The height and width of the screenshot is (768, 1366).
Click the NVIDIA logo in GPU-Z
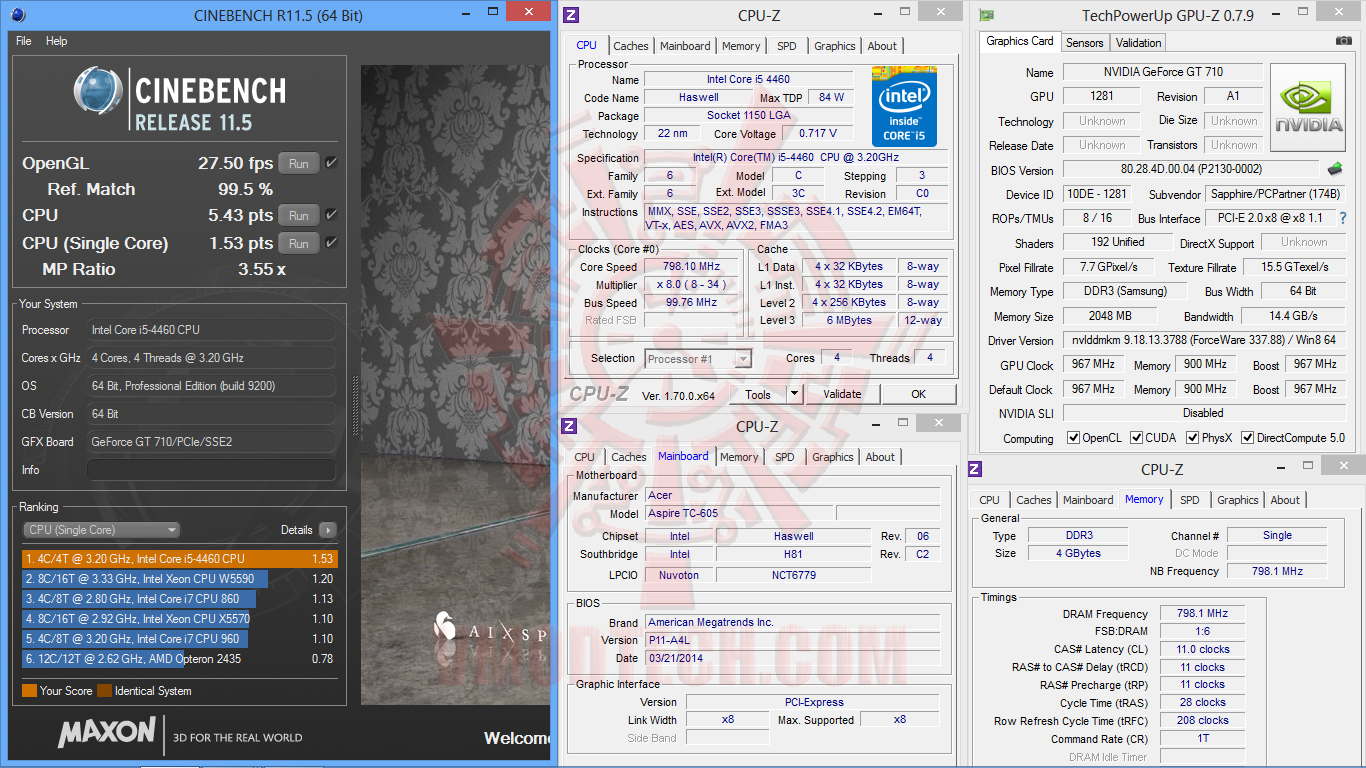click(1307, 107)
